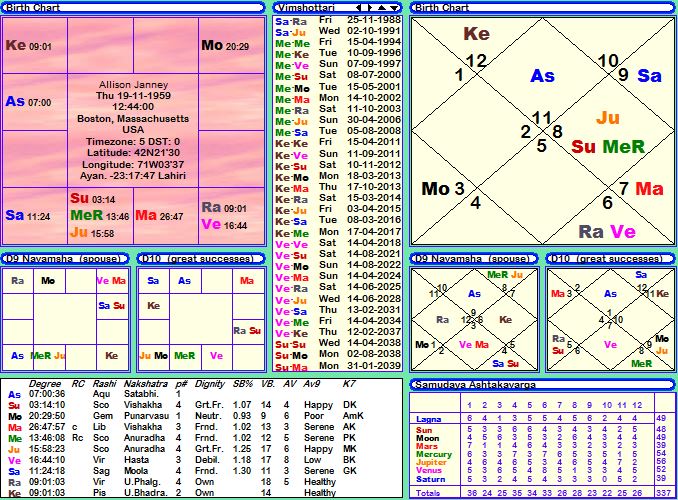Click 'Ayan. -23:17:47 Lahiri' line

[x=133, y=176]
